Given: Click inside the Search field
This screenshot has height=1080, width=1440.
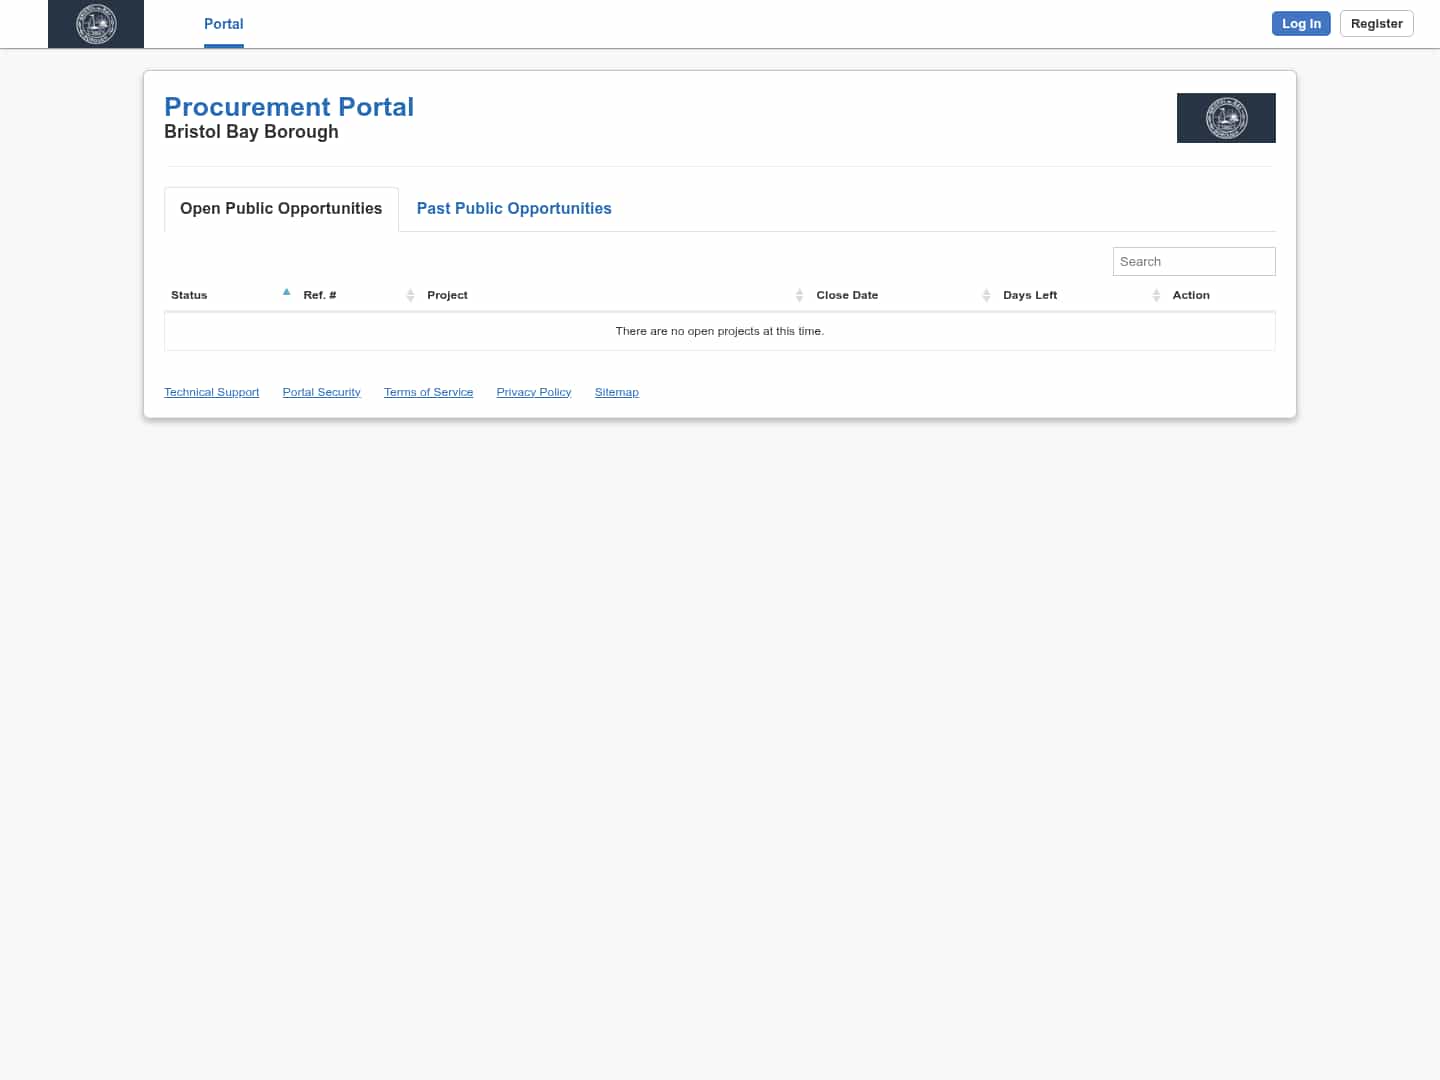Looking at the screenshot, I should (1194, 261).
